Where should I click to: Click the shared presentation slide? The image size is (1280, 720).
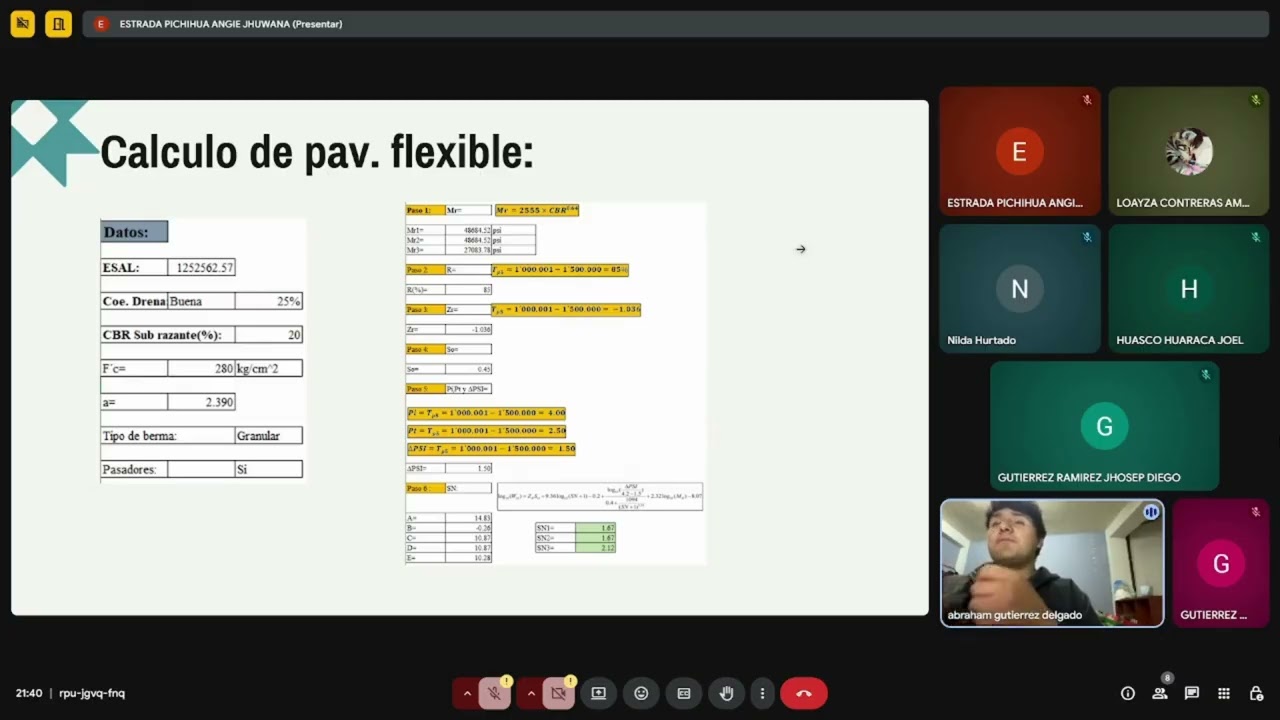coord(470,358)
